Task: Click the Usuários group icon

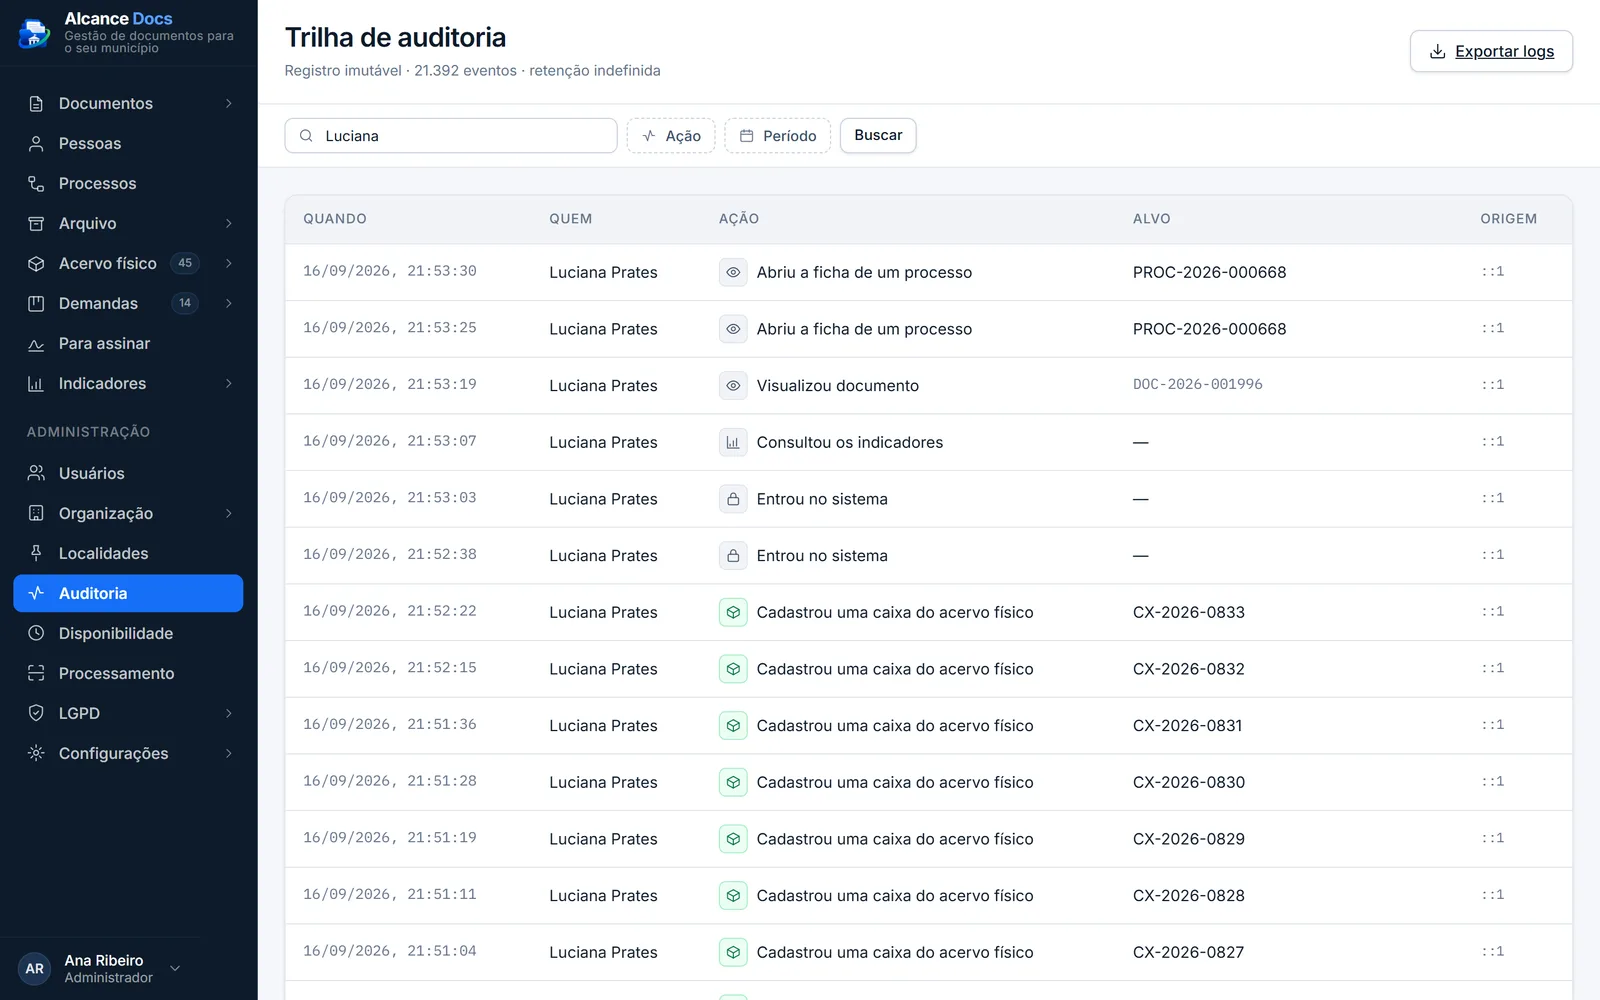Action: 36,473
